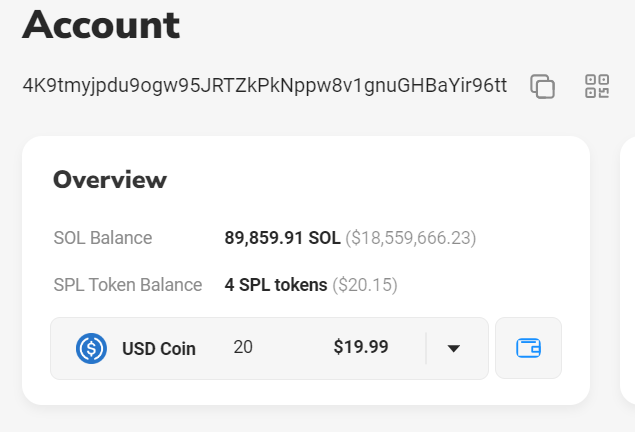The height and width of the screenshot is (432, 635).
Task: Click the $19.99 USD Coin value
Action: (x=361, y=348)
